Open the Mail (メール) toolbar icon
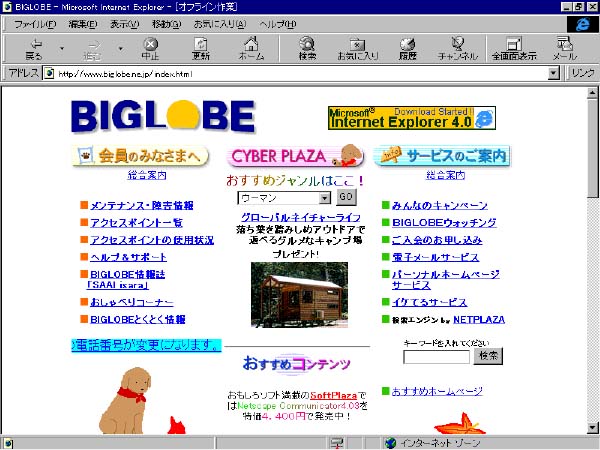Screen dimensions: 600x450 click(x=564, y=49)
